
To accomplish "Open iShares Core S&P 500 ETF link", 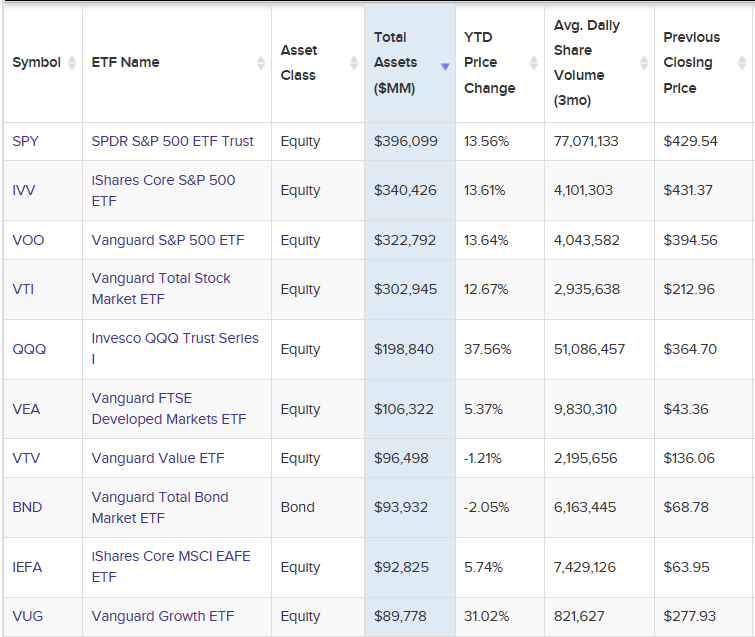I will click(x=163, y=190).
